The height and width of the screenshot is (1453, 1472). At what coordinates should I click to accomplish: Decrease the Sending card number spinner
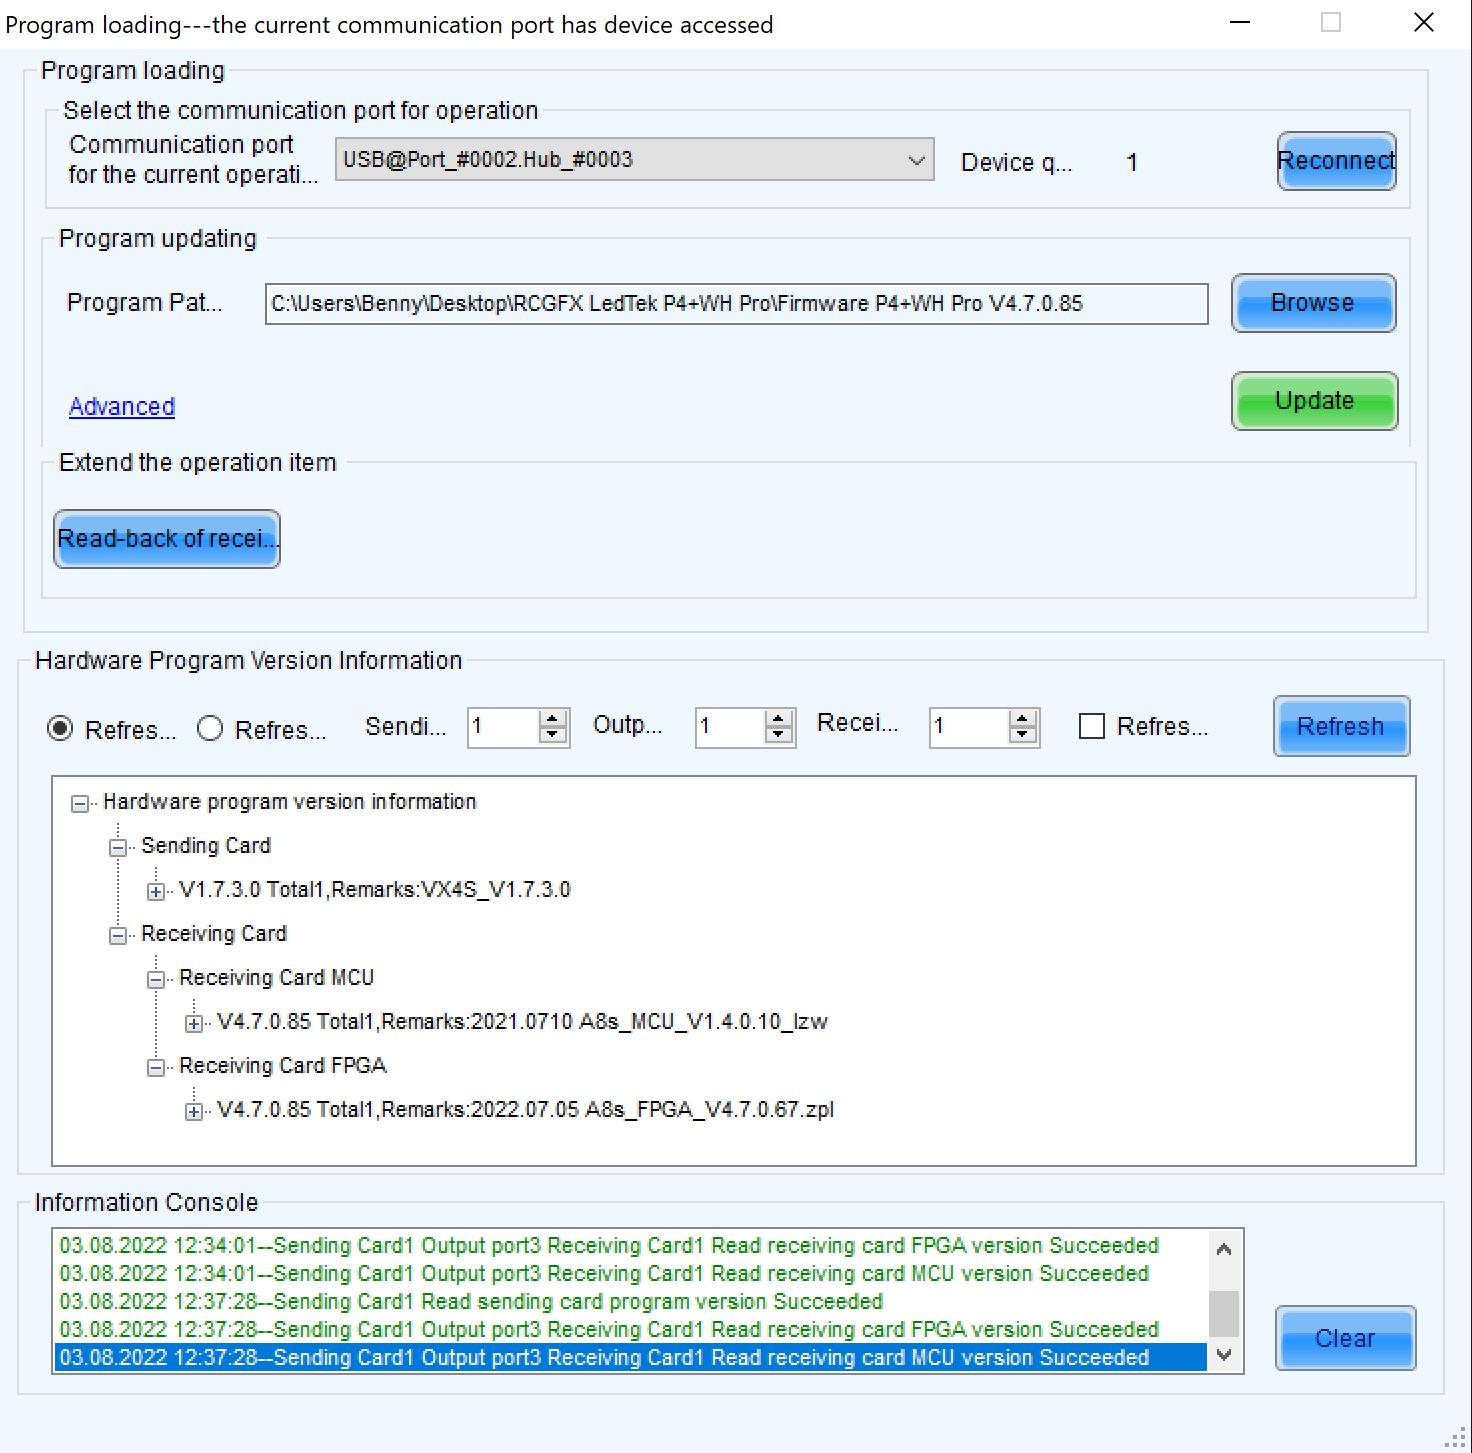552,736
